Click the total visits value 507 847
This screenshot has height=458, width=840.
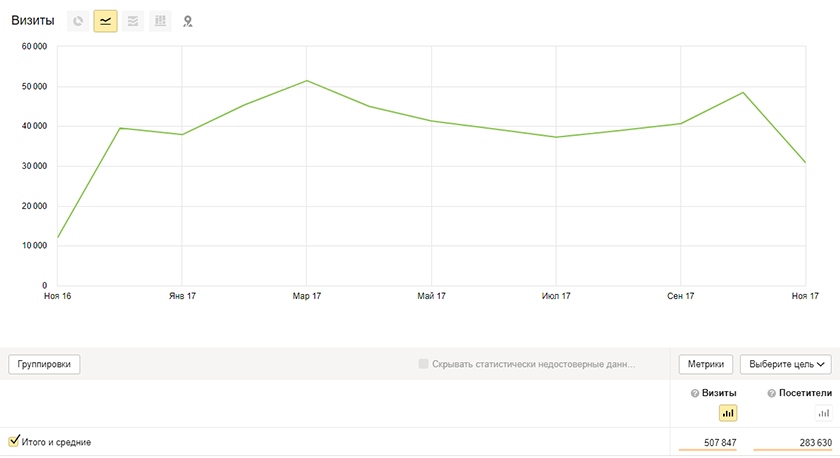point(715,442)
